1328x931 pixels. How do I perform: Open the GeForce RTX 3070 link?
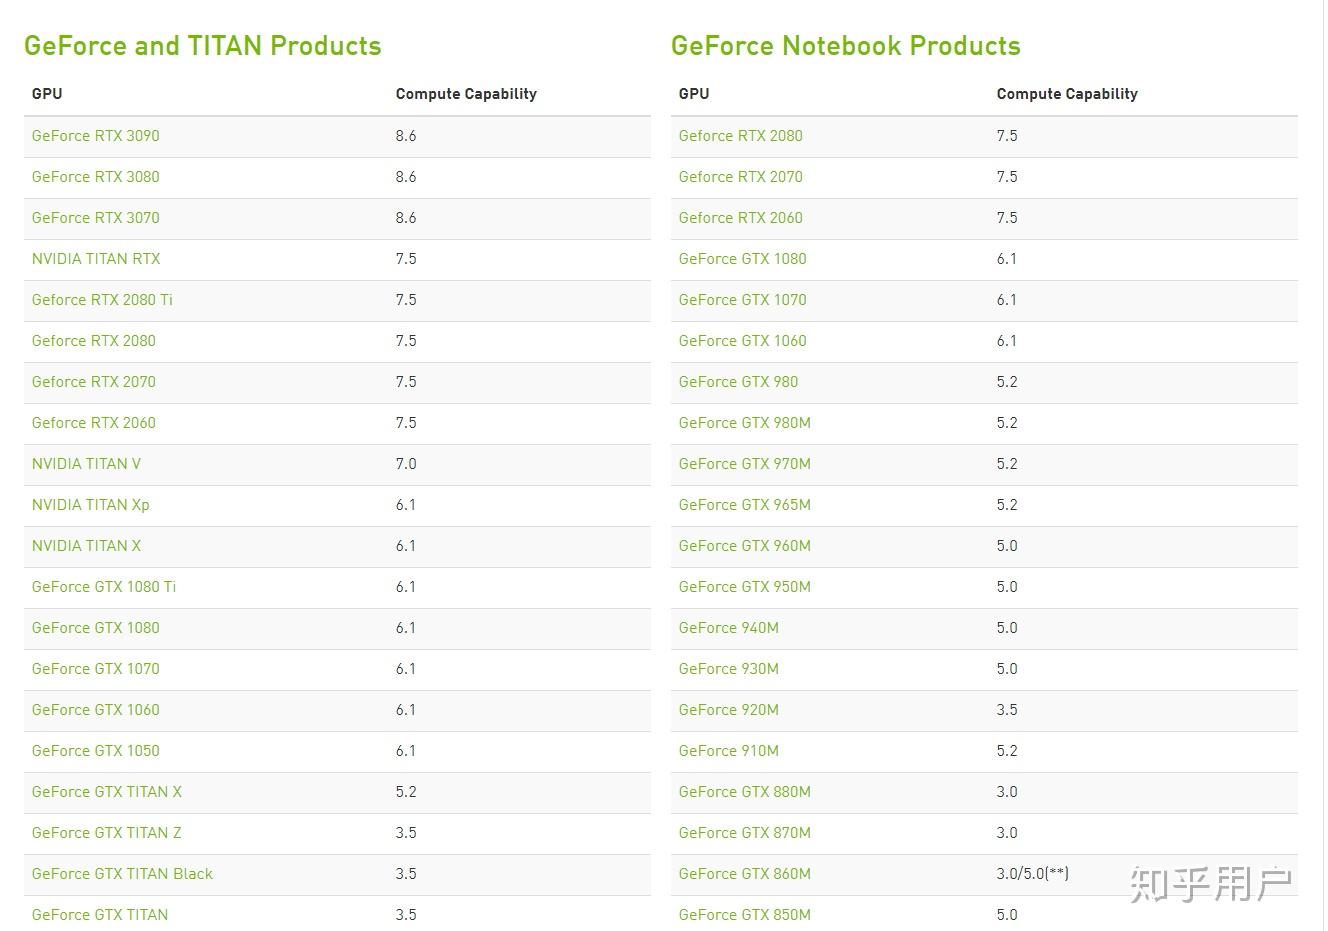pyautogui.click(x=95, y=218)
